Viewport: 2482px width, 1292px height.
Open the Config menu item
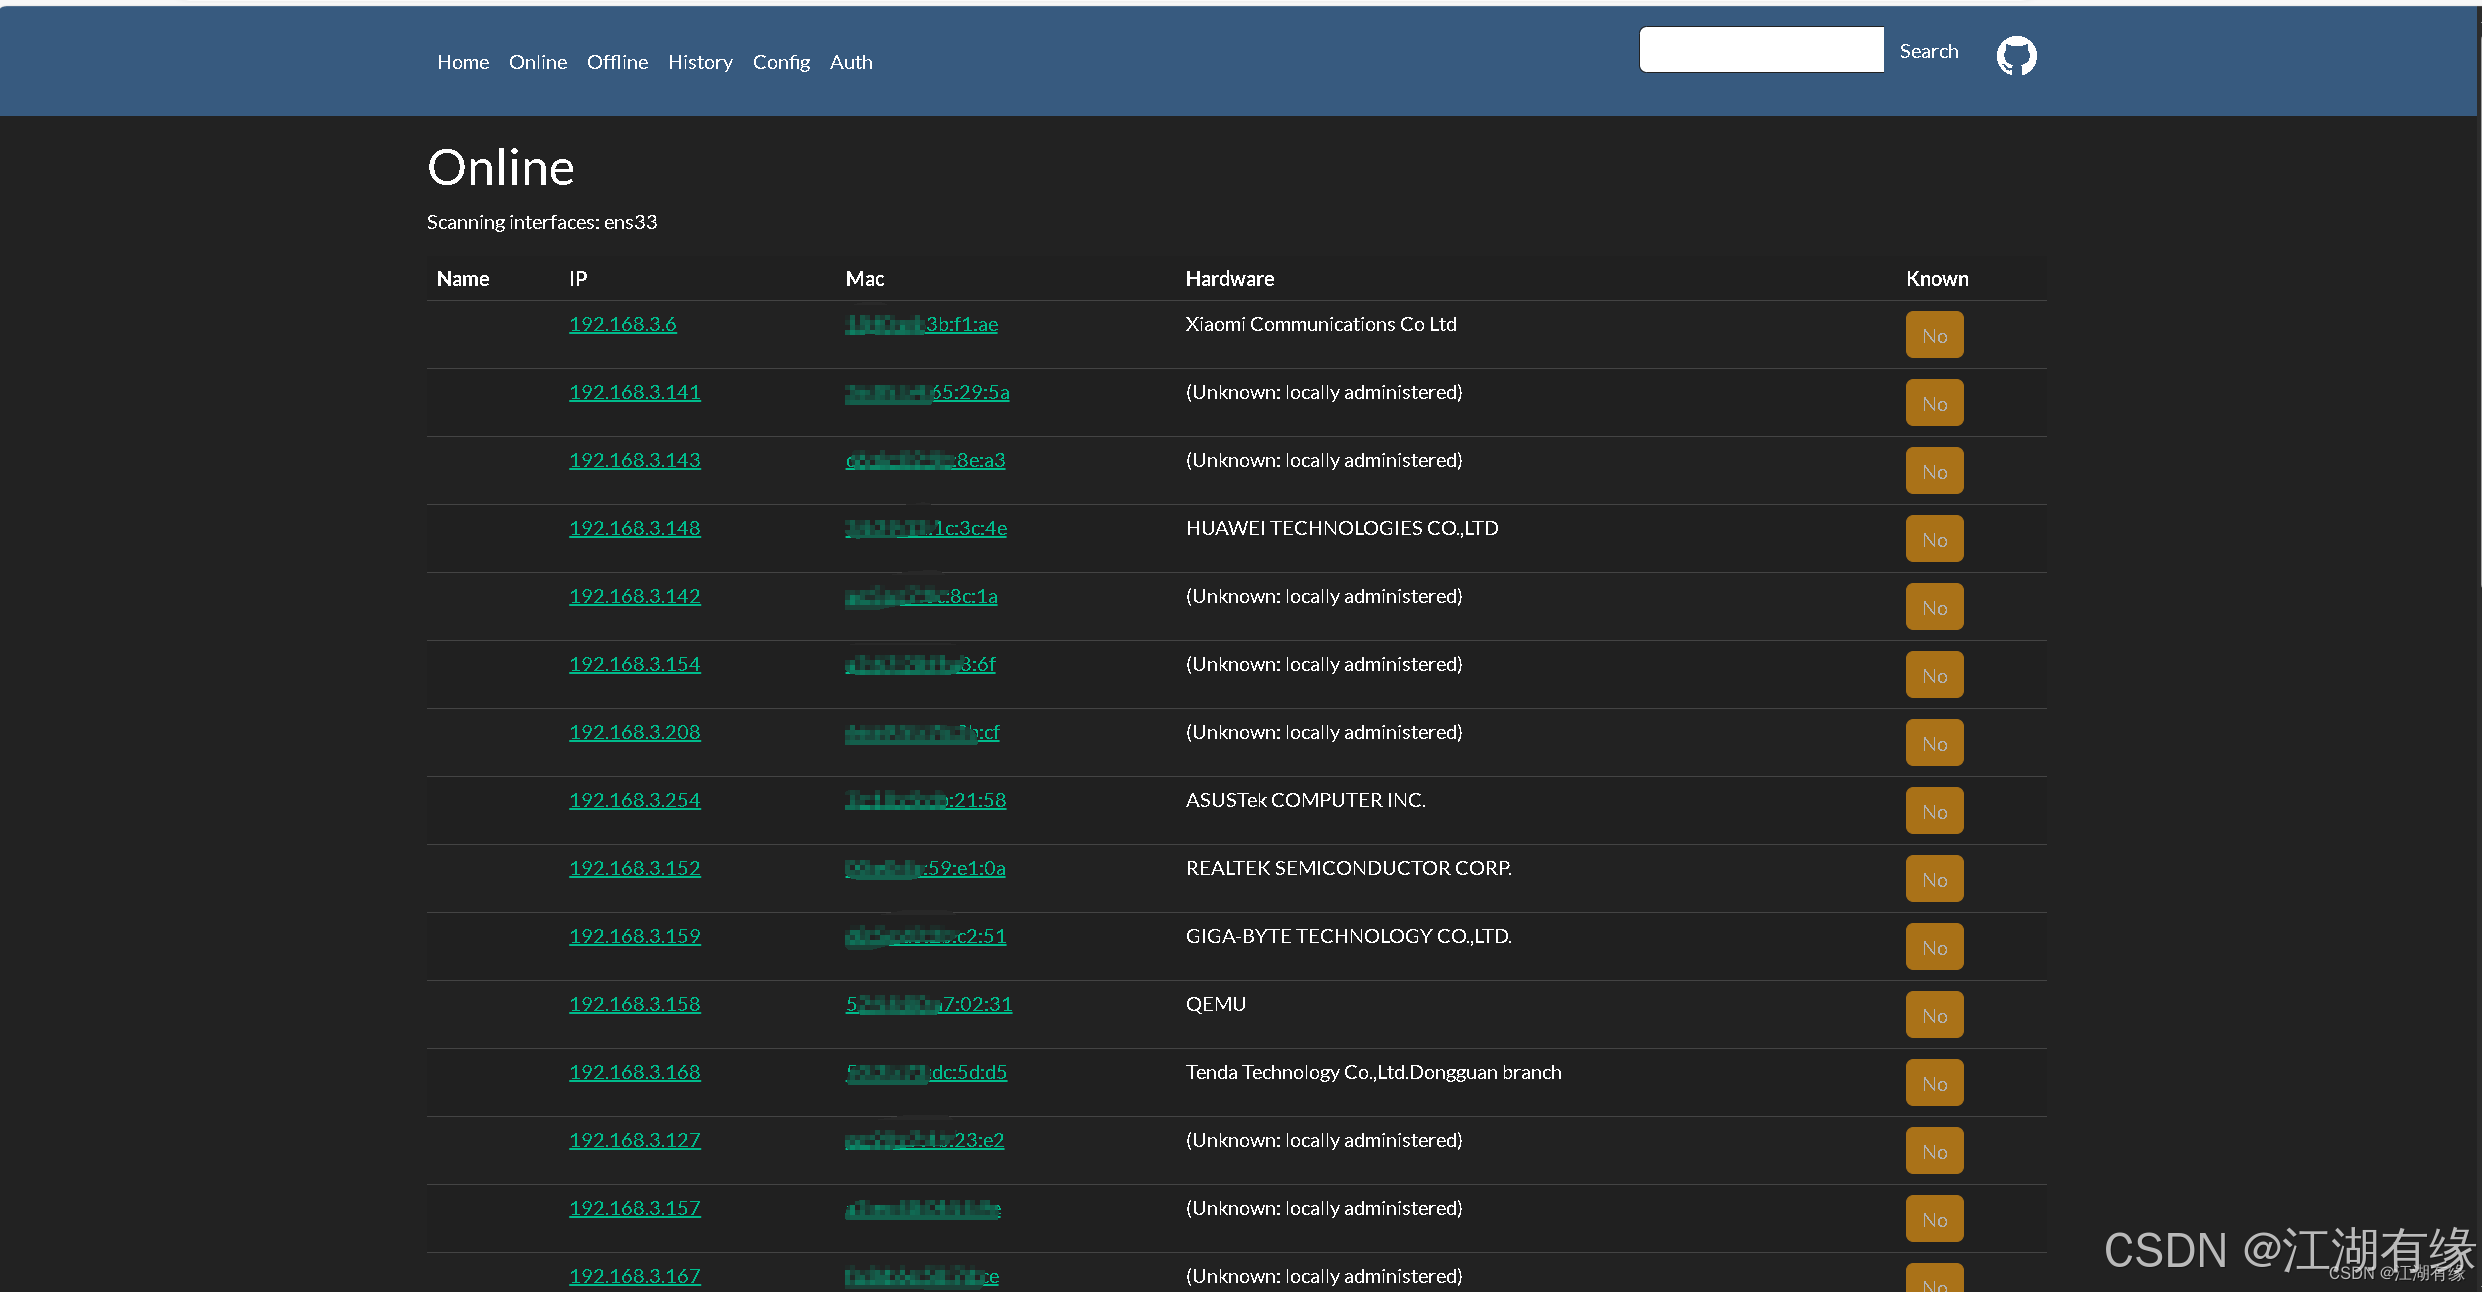(781, 62)
